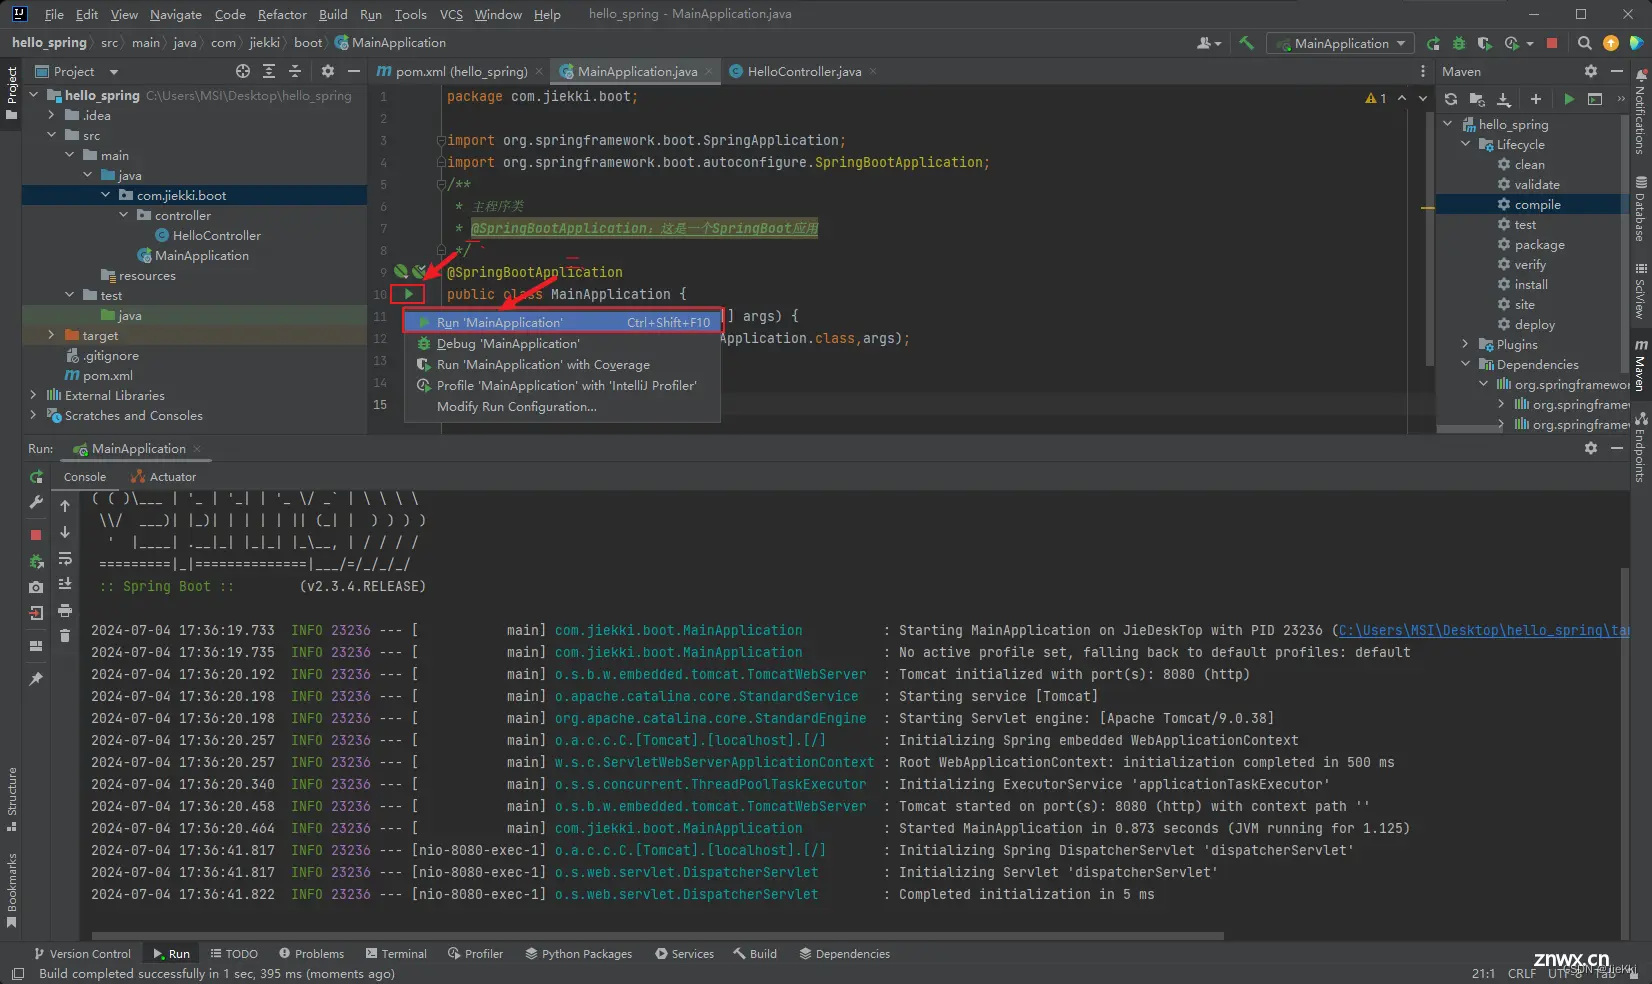Collapse the controller package node
The width and height of the screenshot is (1652, 984).
point(123,215)
